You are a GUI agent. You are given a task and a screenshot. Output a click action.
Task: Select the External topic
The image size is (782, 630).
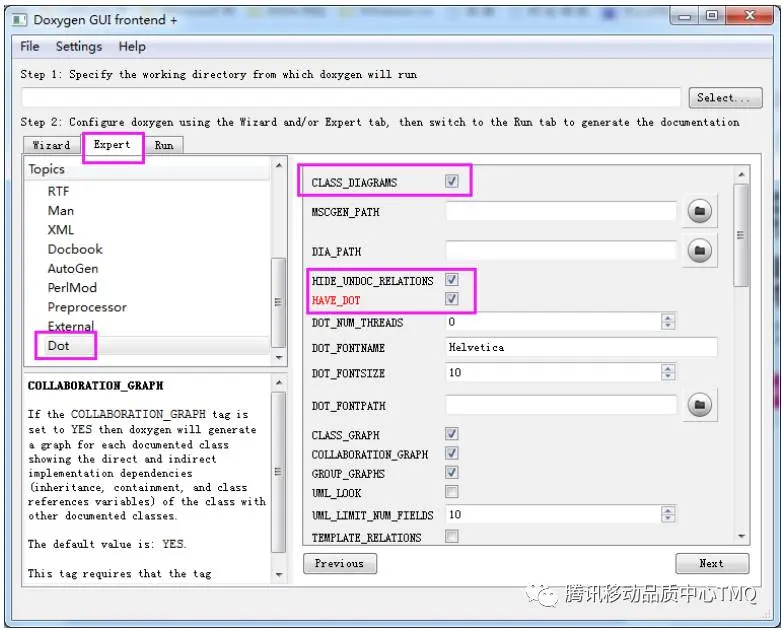[71, 326]
